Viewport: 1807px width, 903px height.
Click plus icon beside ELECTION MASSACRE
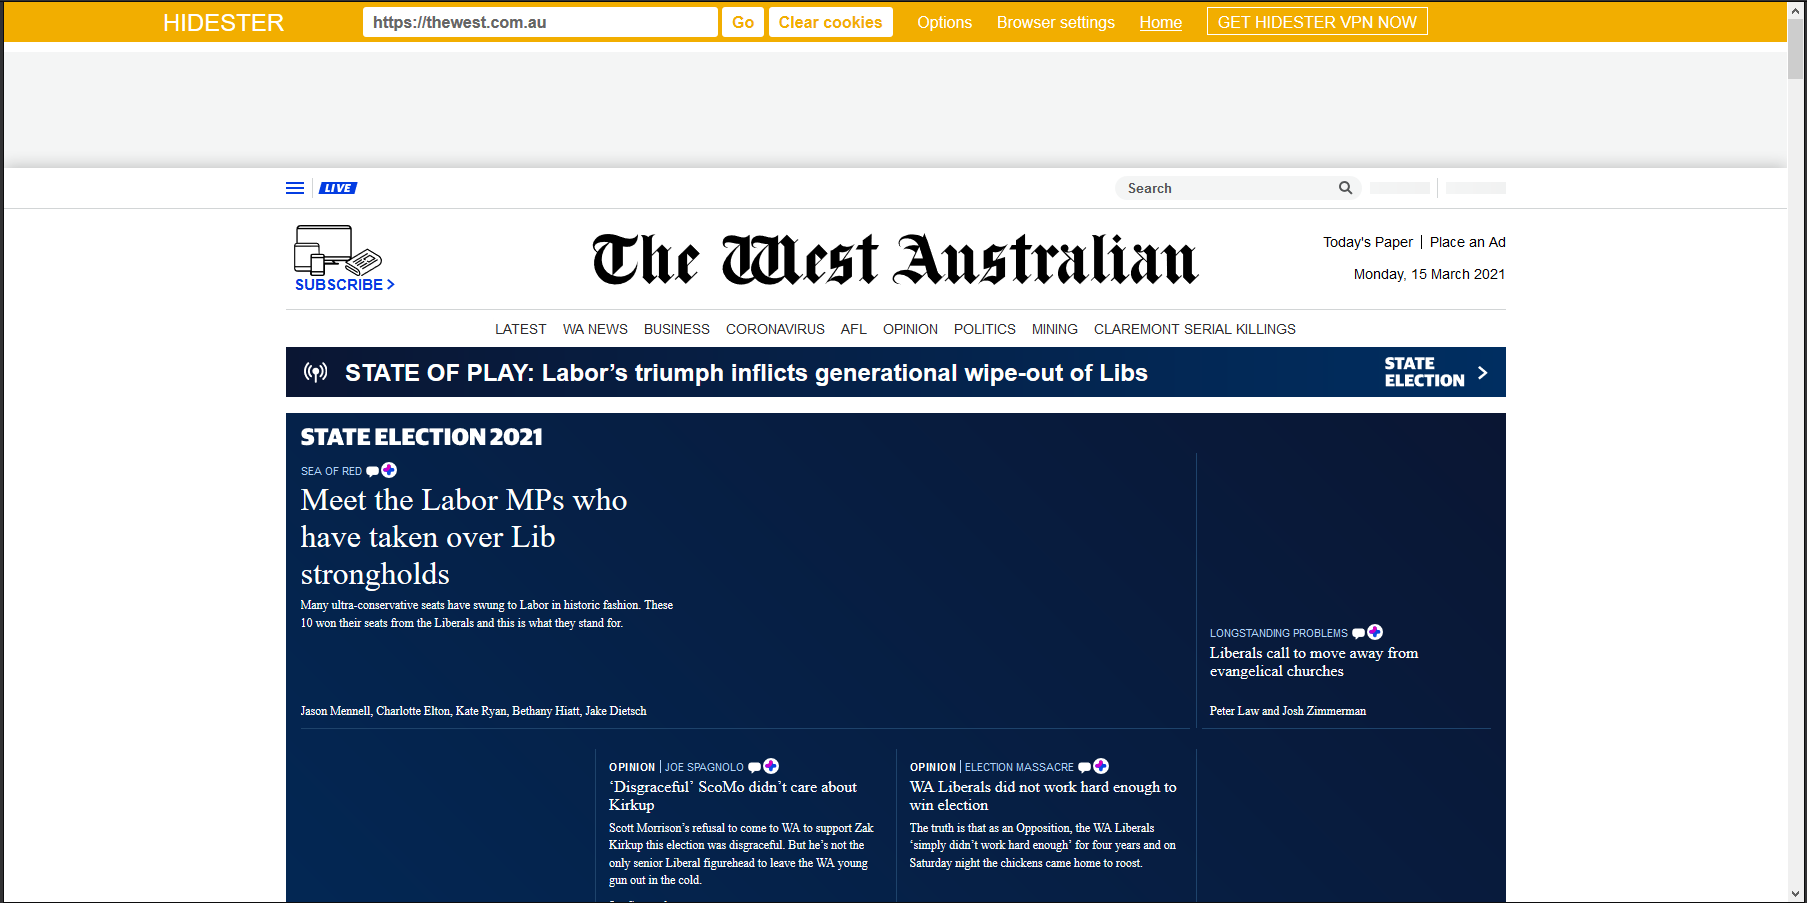(x=1101, y=766)
